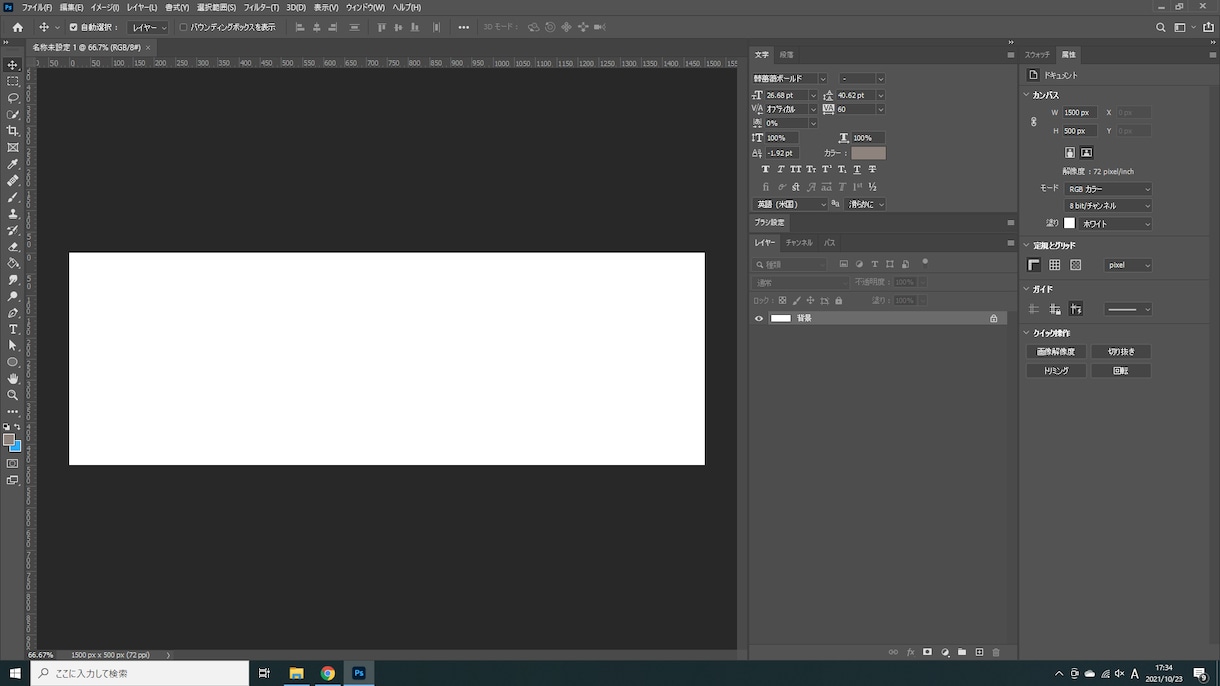1220x686 pixels.
Task: Open the 8 bit/チャンネル dropdown
Action: (x=1108, y=206)
